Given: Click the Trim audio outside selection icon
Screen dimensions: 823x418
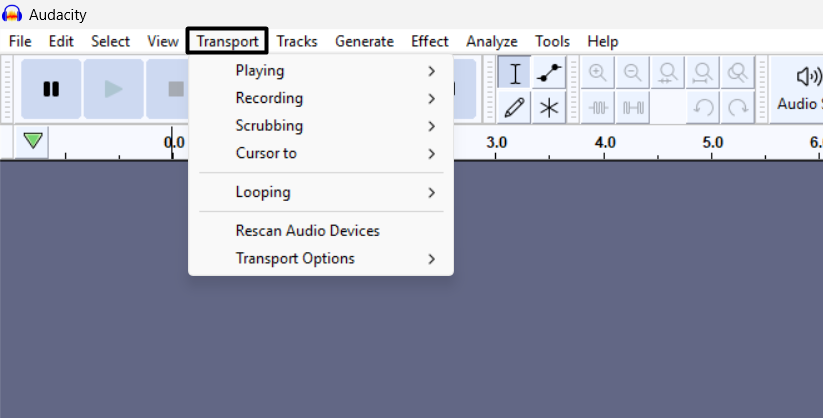Looking at the screenshot, I should point(598,107).
